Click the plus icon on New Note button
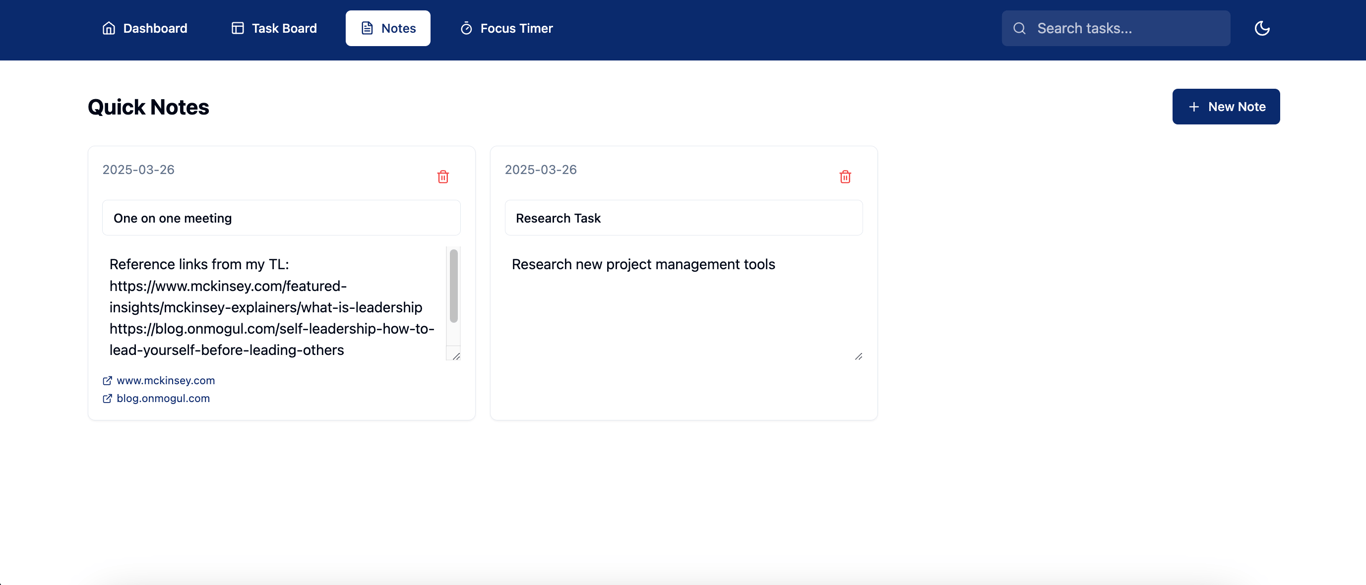This screenshot has width=1366, height=585. click(x=1194, y=106)
